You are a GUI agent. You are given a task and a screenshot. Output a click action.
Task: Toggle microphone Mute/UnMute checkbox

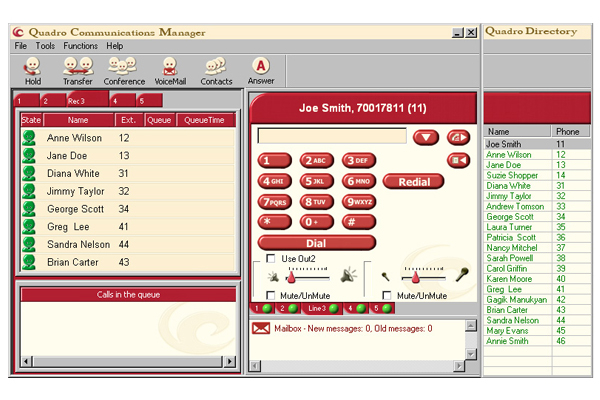click(x=387, y=296)
